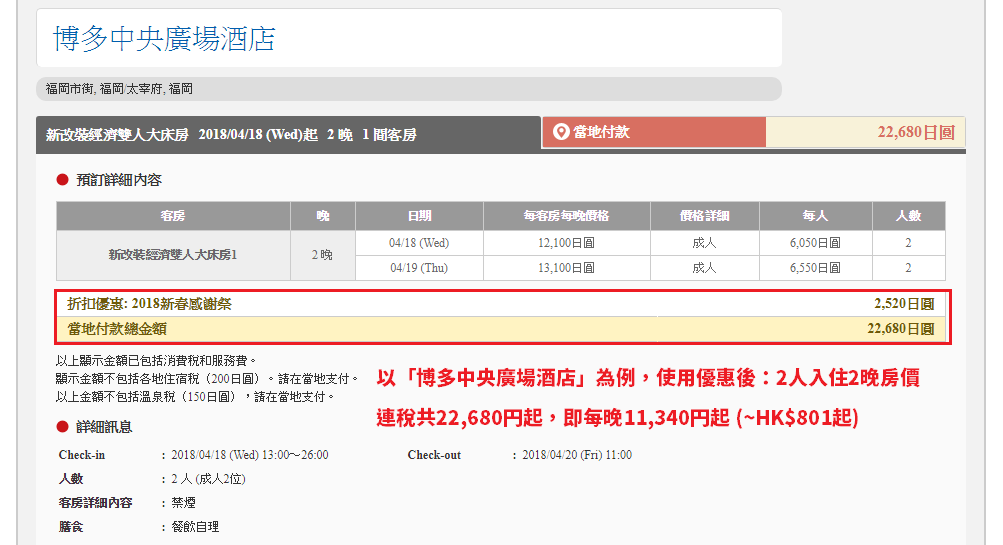Click the Check-in label
The height and width of the screenshot is (545, 1003).
(82, 455)
